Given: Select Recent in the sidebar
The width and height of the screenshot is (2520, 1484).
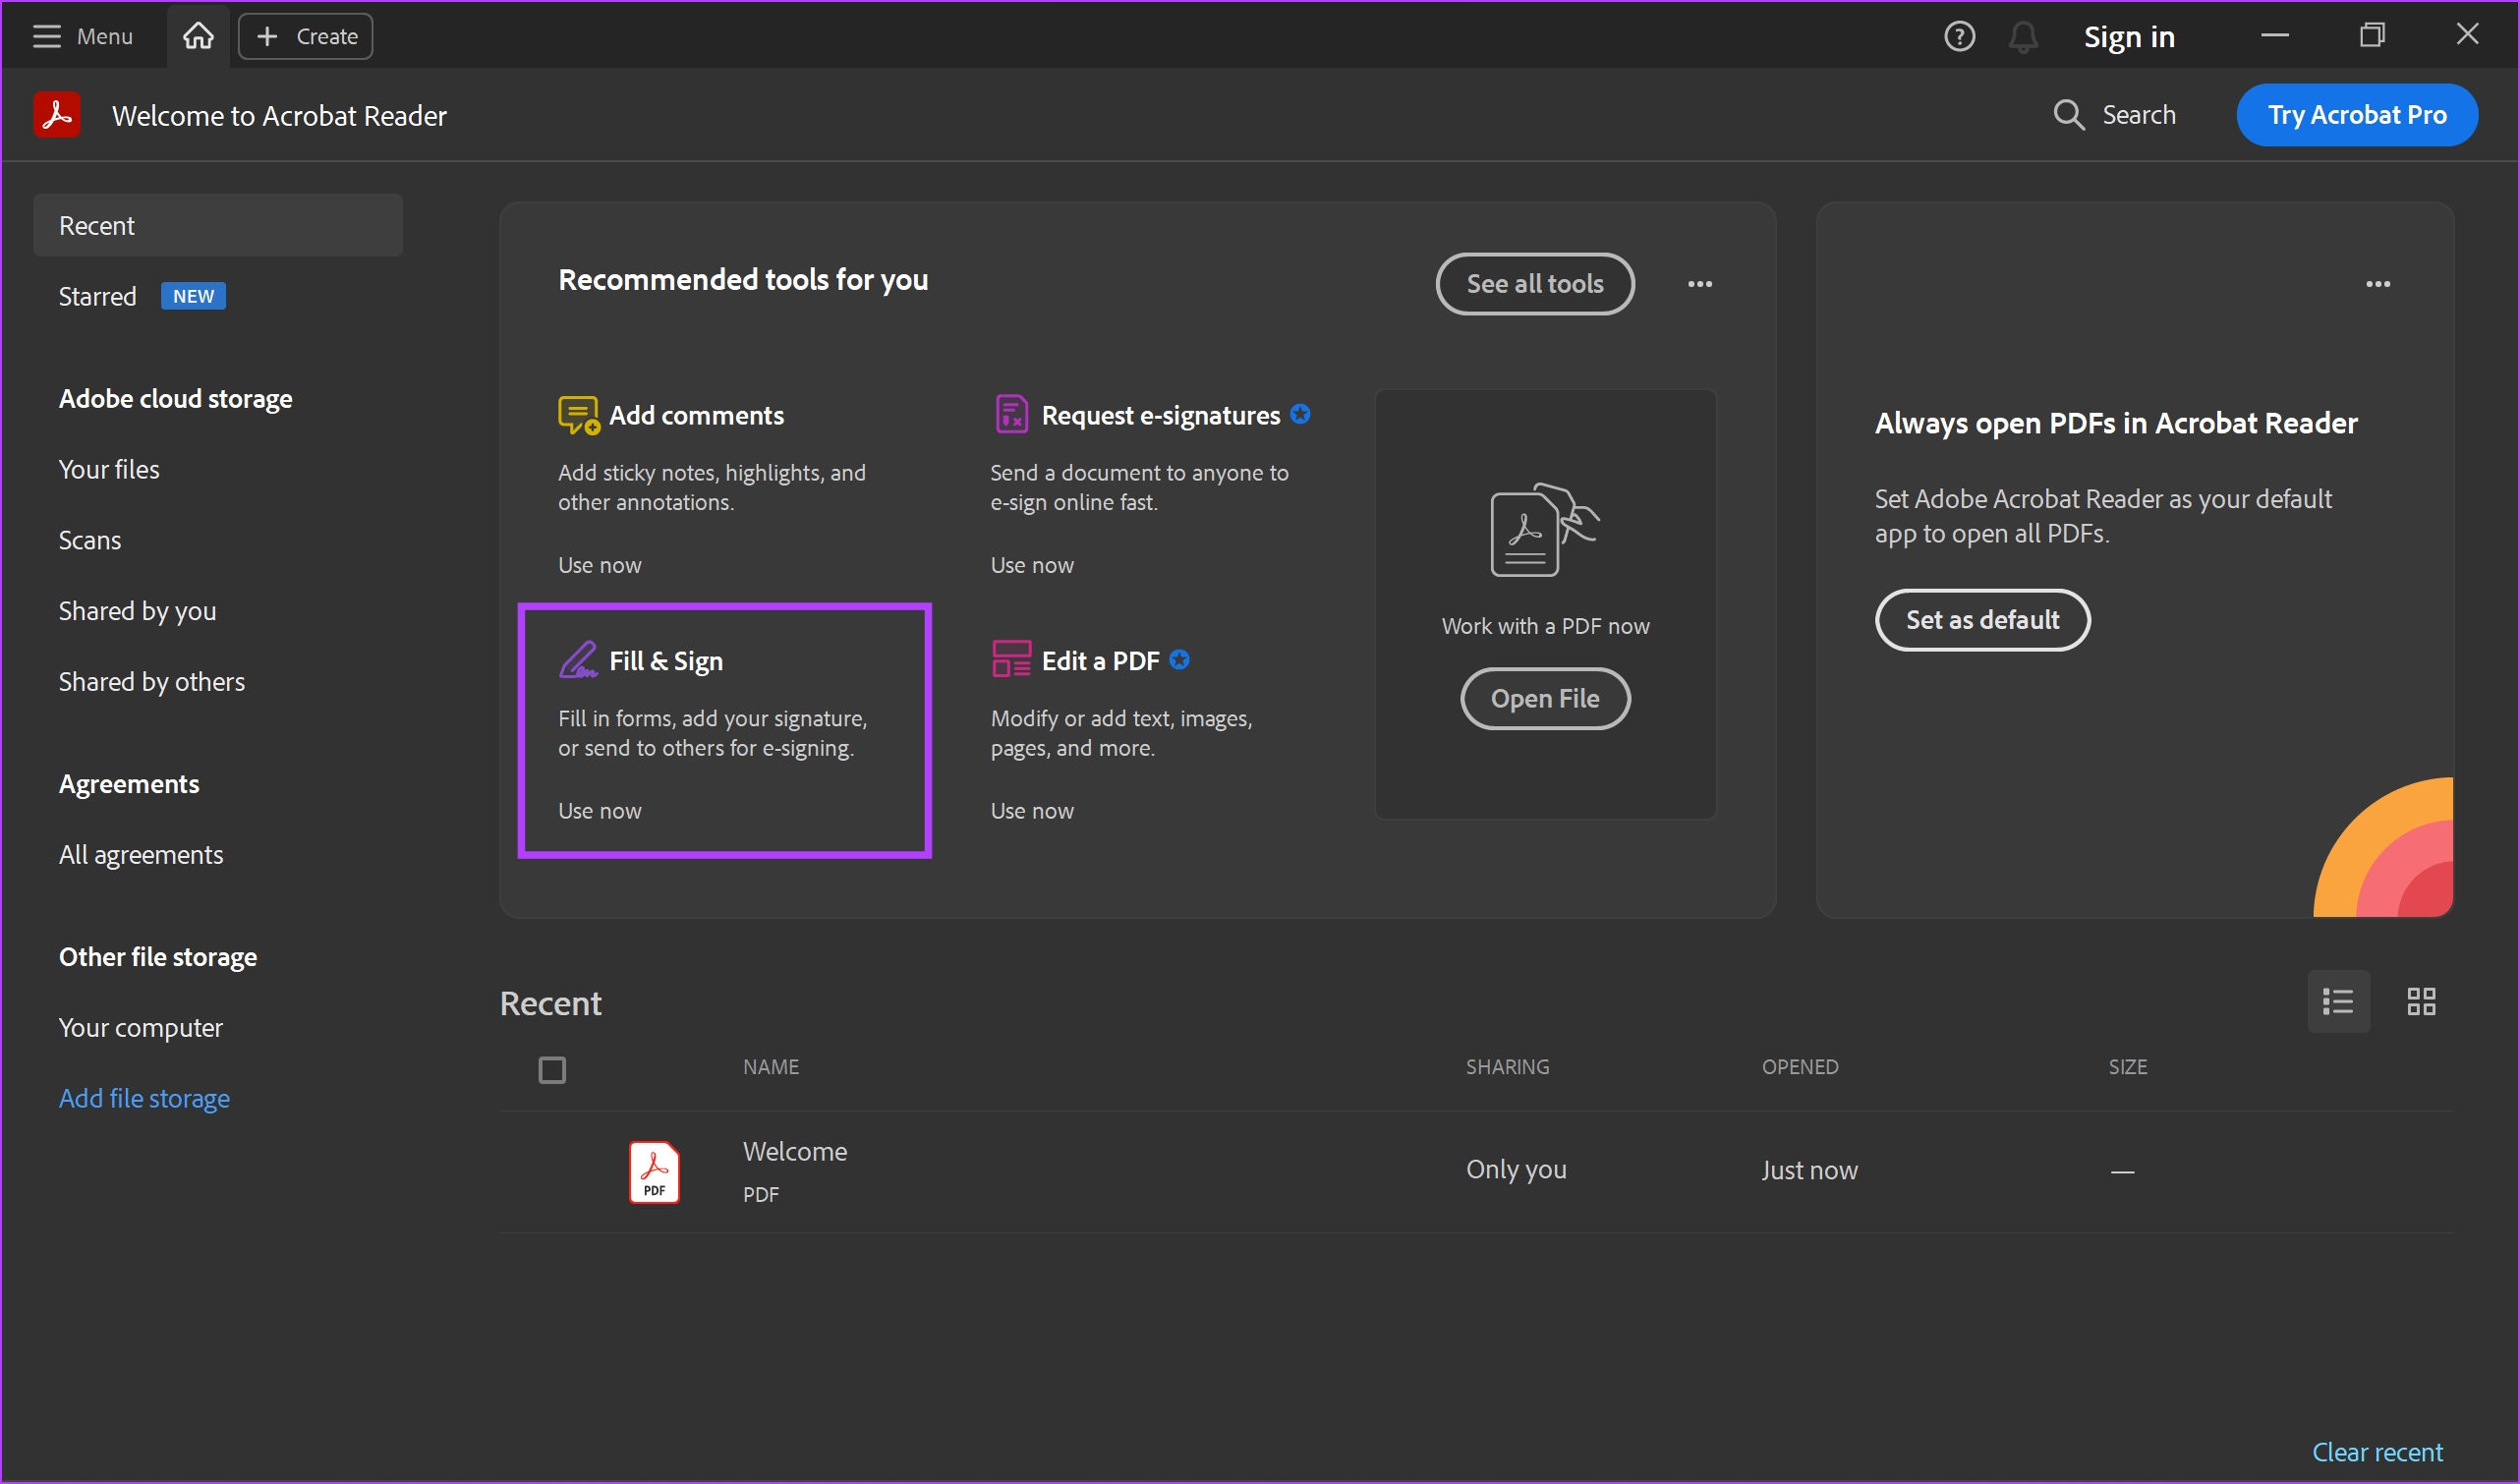Looking at the screenshot, I should tap(218, 225).
